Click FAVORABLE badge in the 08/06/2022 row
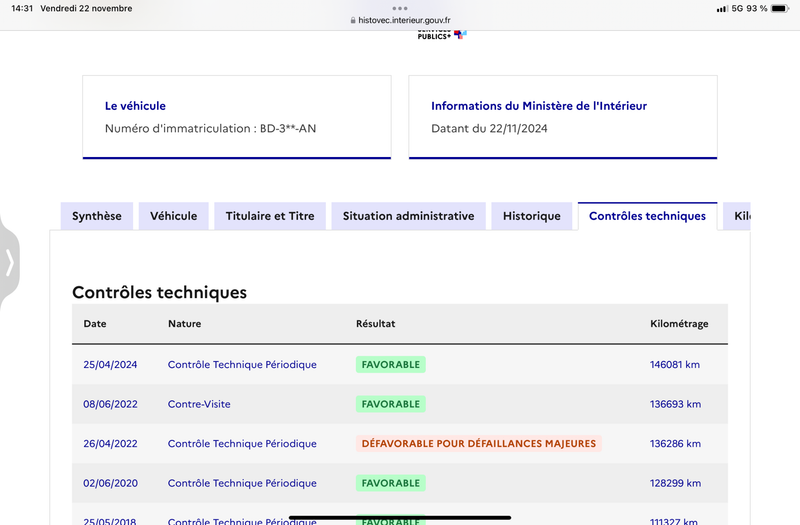Screen dimensions: 800x525 (391, 404)
